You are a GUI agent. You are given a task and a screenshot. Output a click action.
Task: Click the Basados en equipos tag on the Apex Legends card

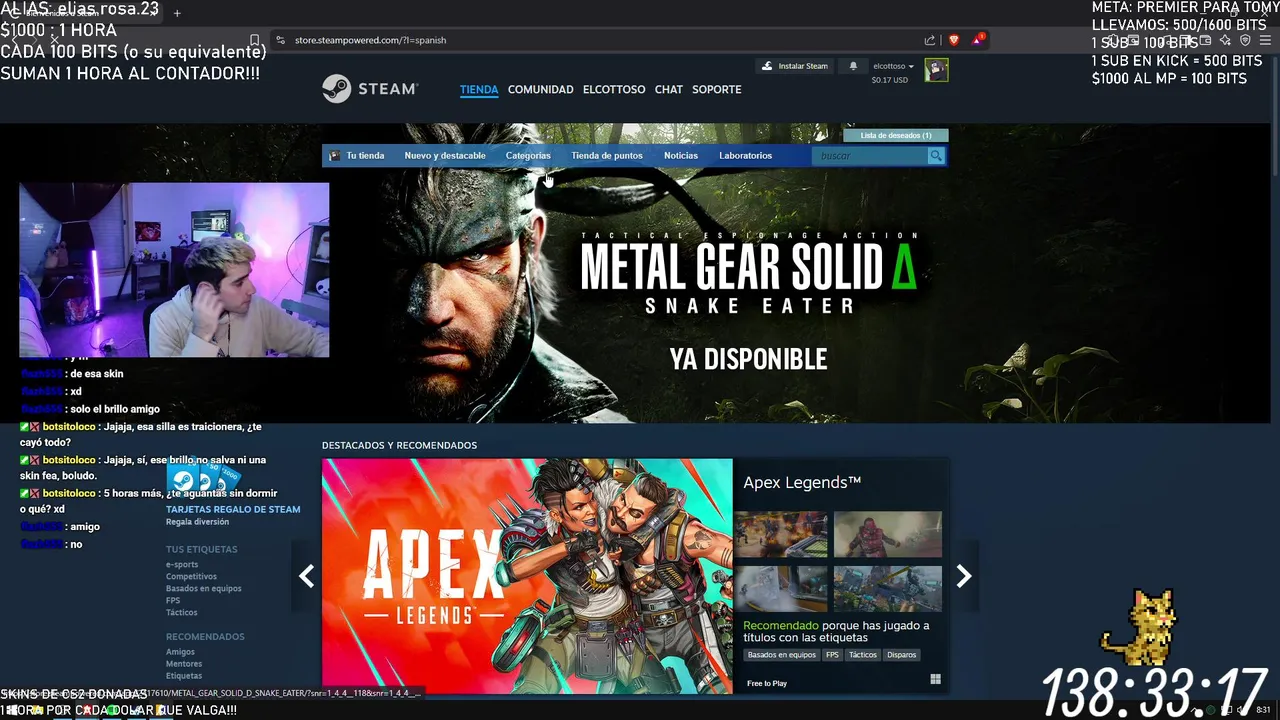click(782, 655)
